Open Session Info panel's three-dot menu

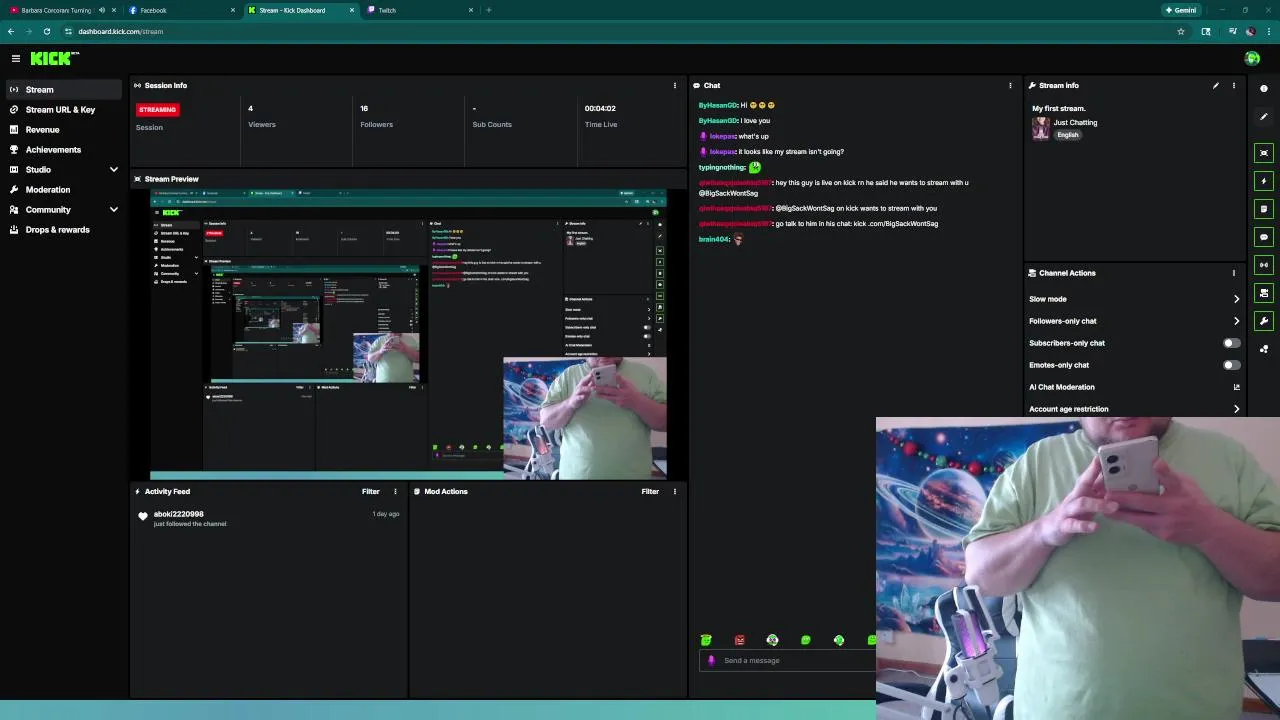[675, 86]
